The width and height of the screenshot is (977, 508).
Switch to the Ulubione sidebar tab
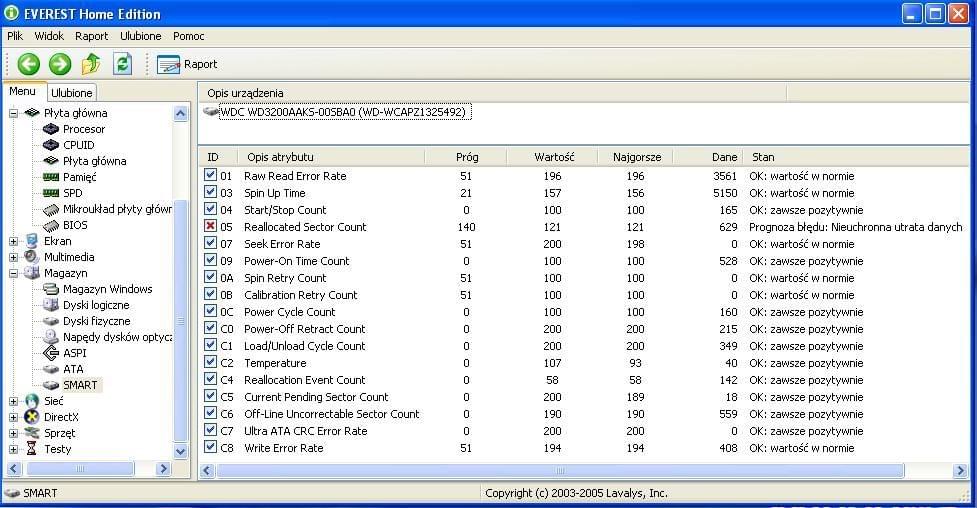tap(72, 93)
